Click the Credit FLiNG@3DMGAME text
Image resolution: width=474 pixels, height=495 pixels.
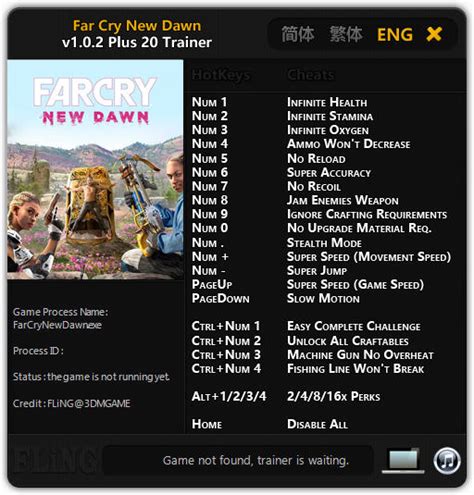pyautogui.click(x=72, y=403)
